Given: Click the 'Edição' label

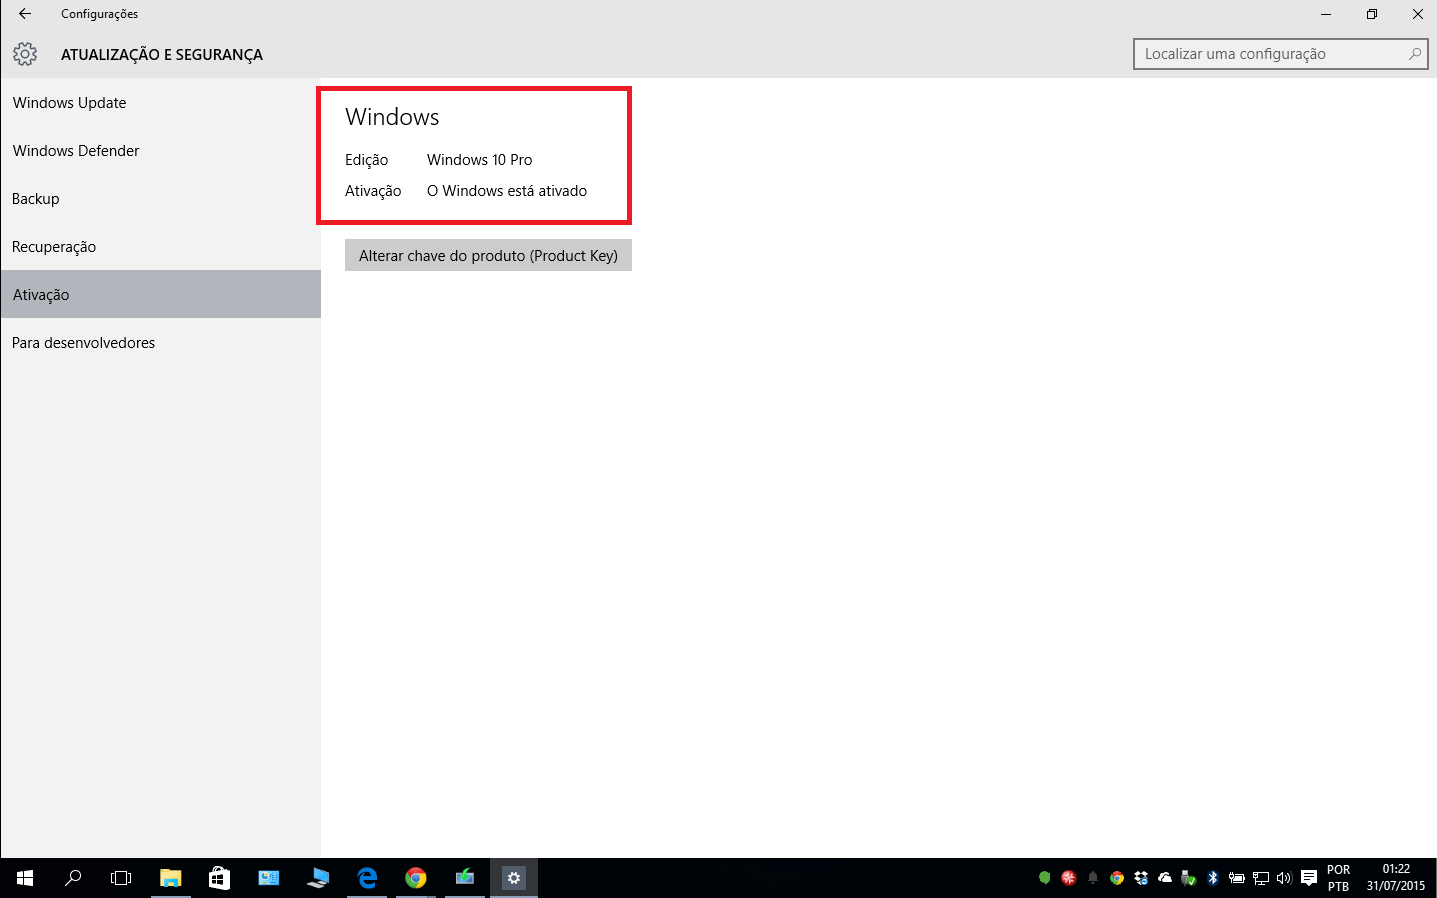Looking at the screenshot, I should 367,160.
